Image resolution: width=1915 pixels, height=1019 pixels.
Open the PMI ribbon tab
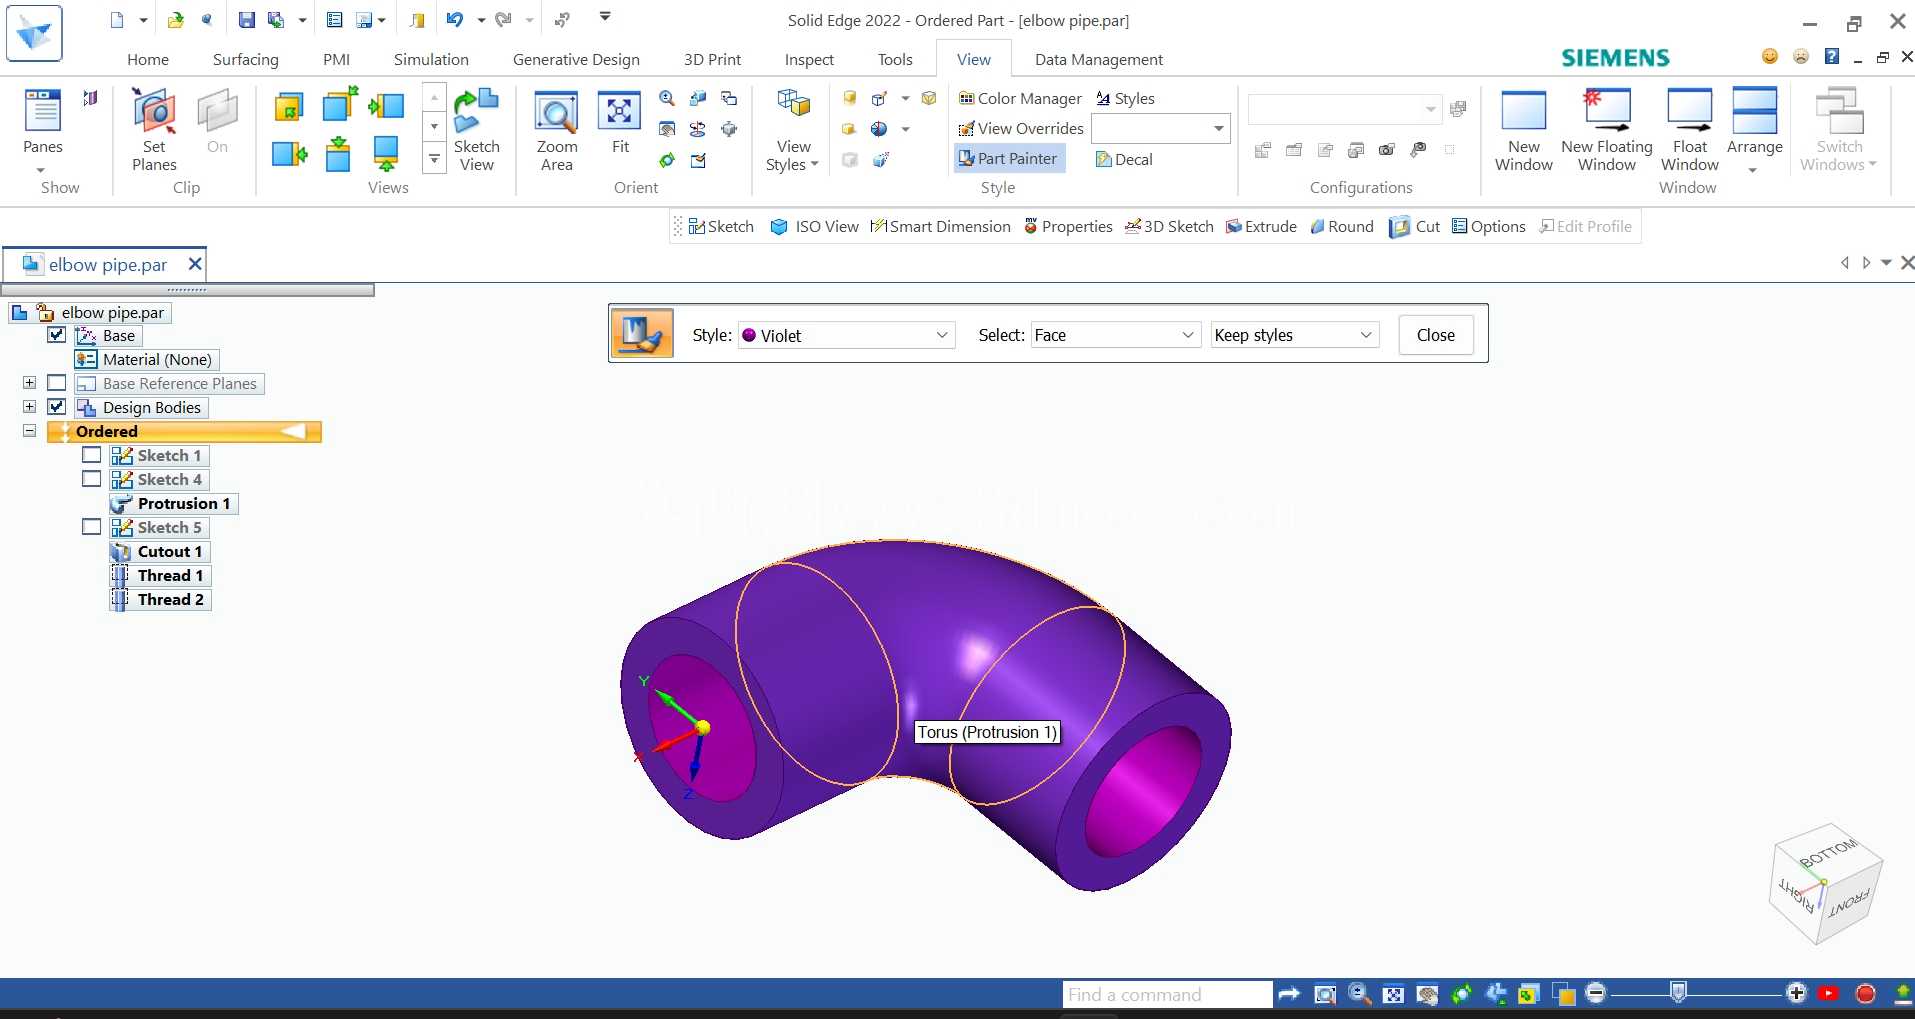click(337, 59)
